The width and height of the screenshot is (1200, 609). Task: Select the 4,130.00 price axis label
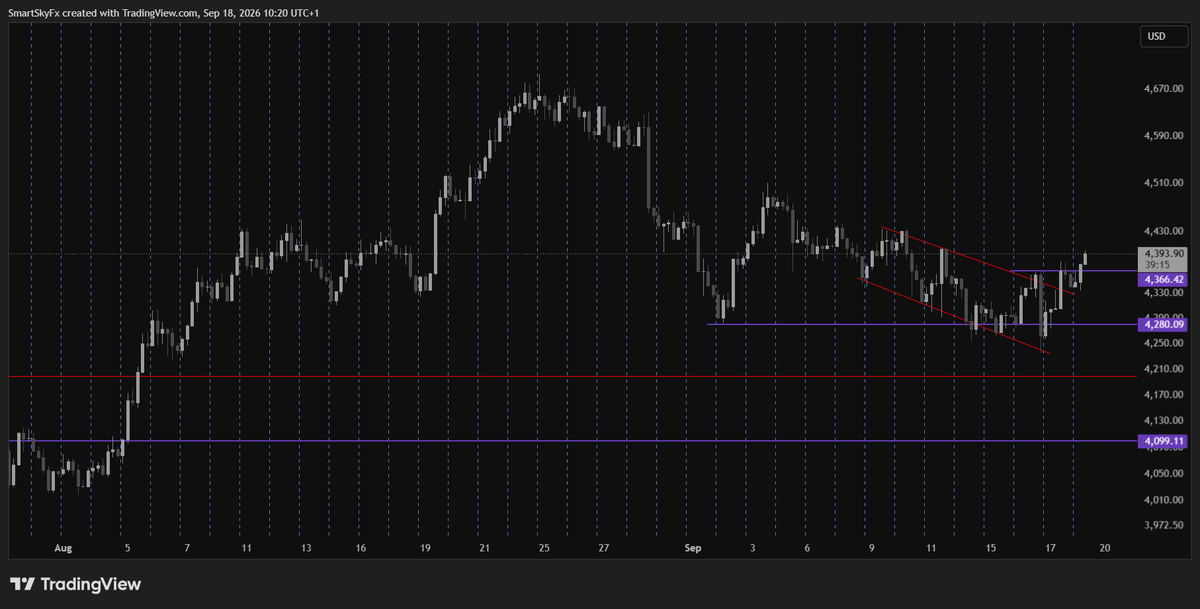tap(1163, 421)
